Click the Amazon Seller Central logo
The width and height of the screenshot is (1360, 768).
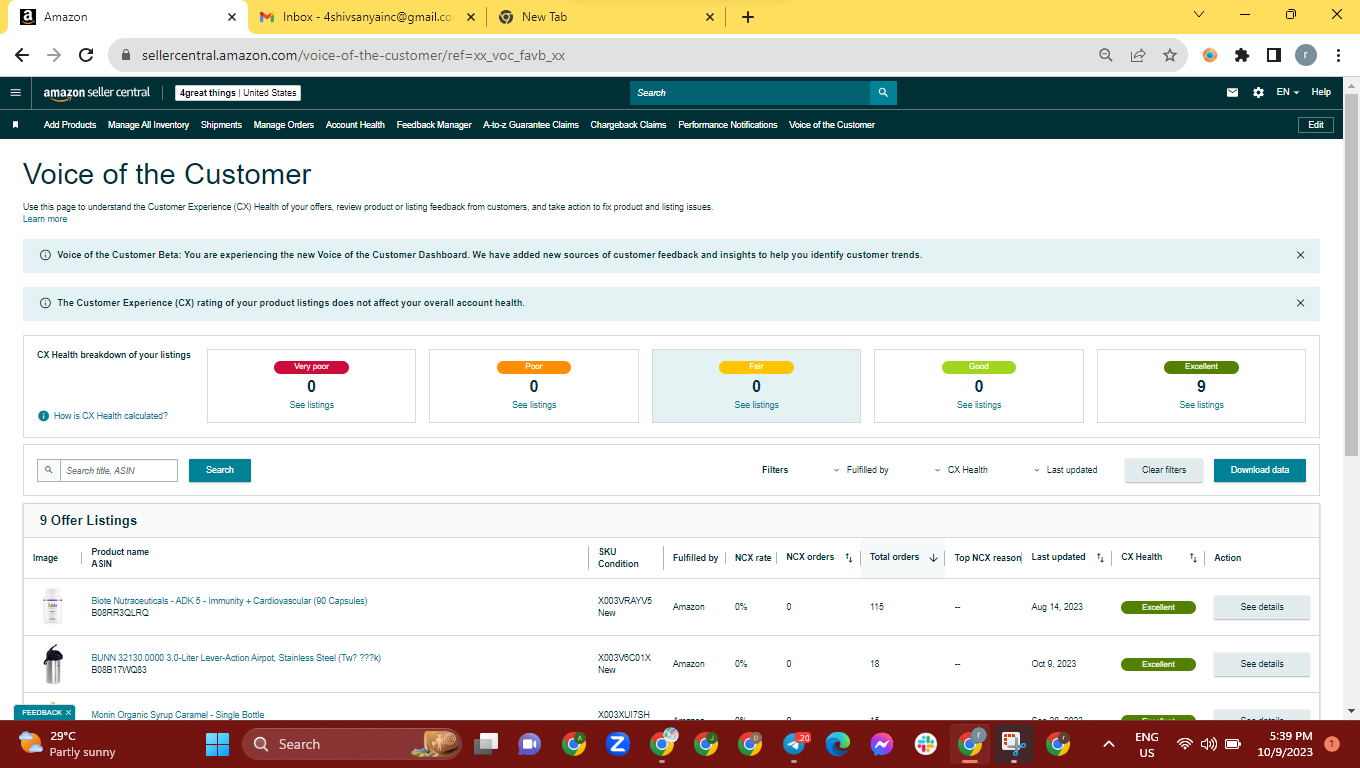coord(96,93)
